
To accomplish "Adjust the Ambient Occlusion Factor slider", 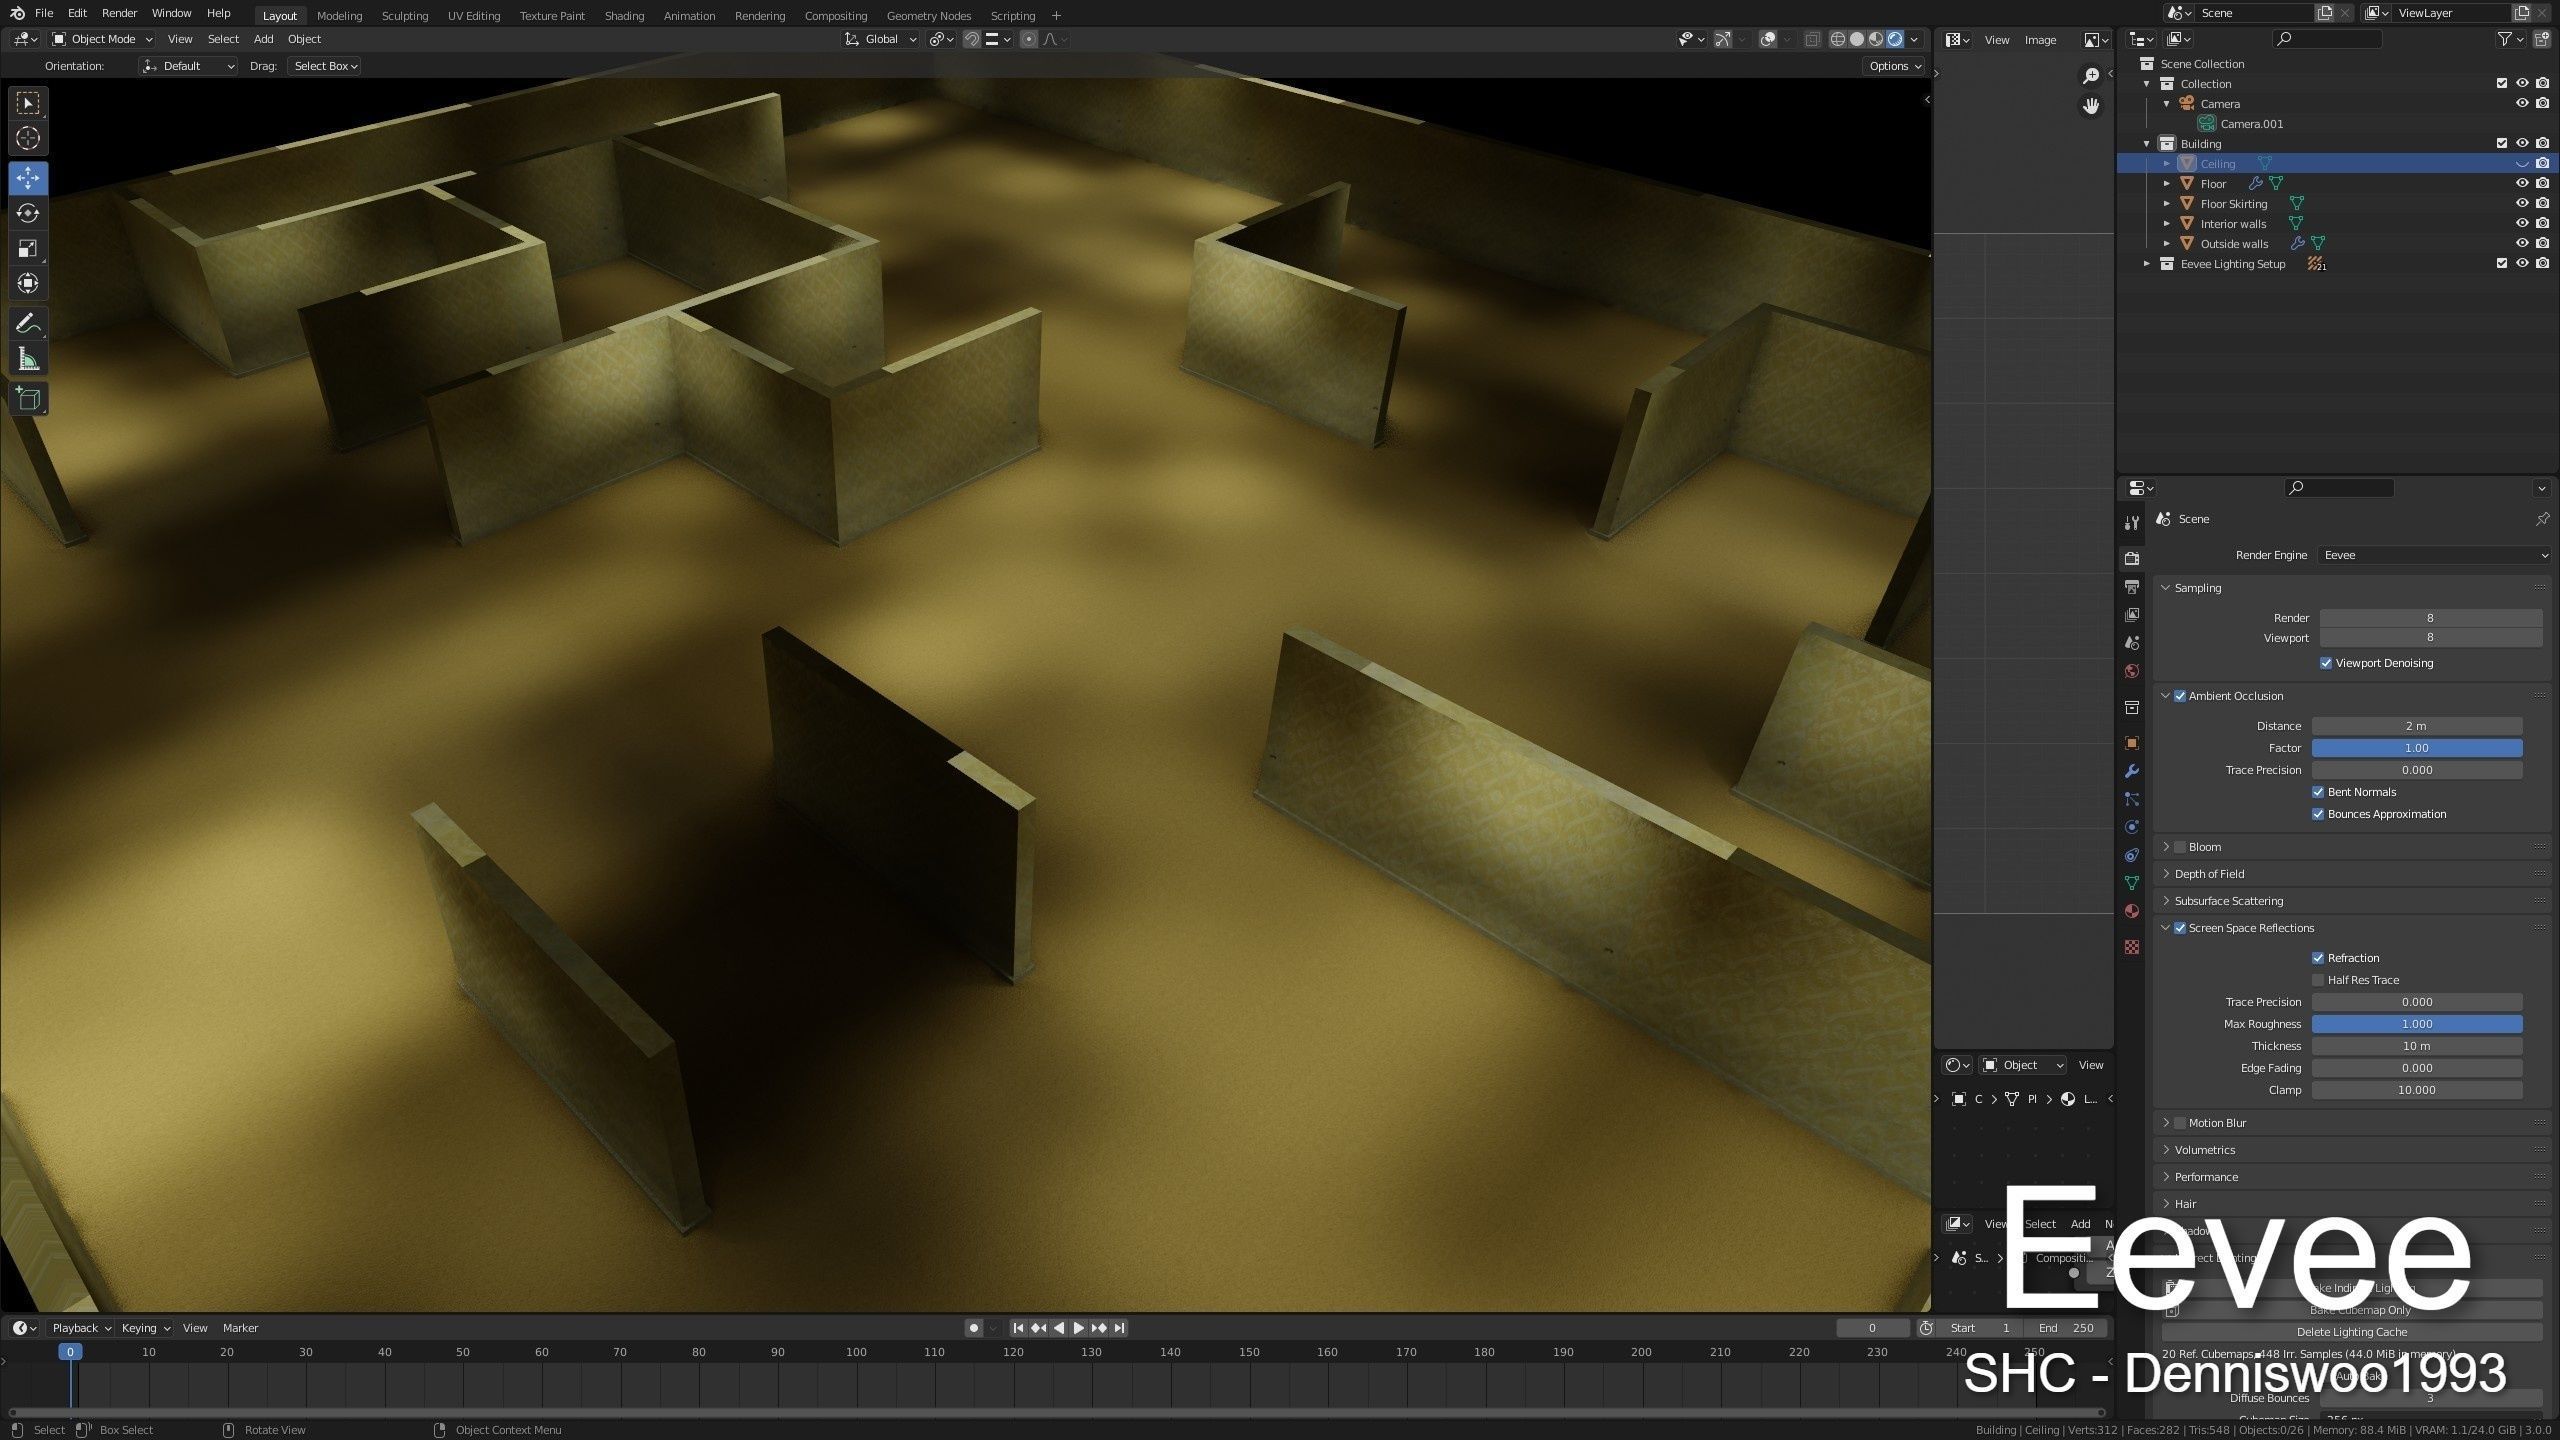I will click(x=2416, y=748).
